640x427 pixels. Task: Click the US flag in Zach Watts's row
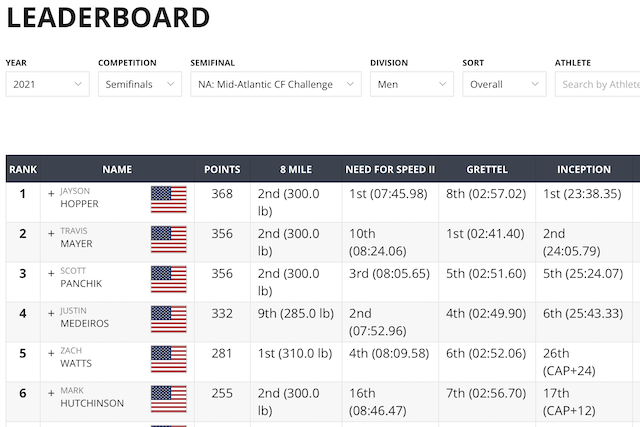click(x=169, y=359)
